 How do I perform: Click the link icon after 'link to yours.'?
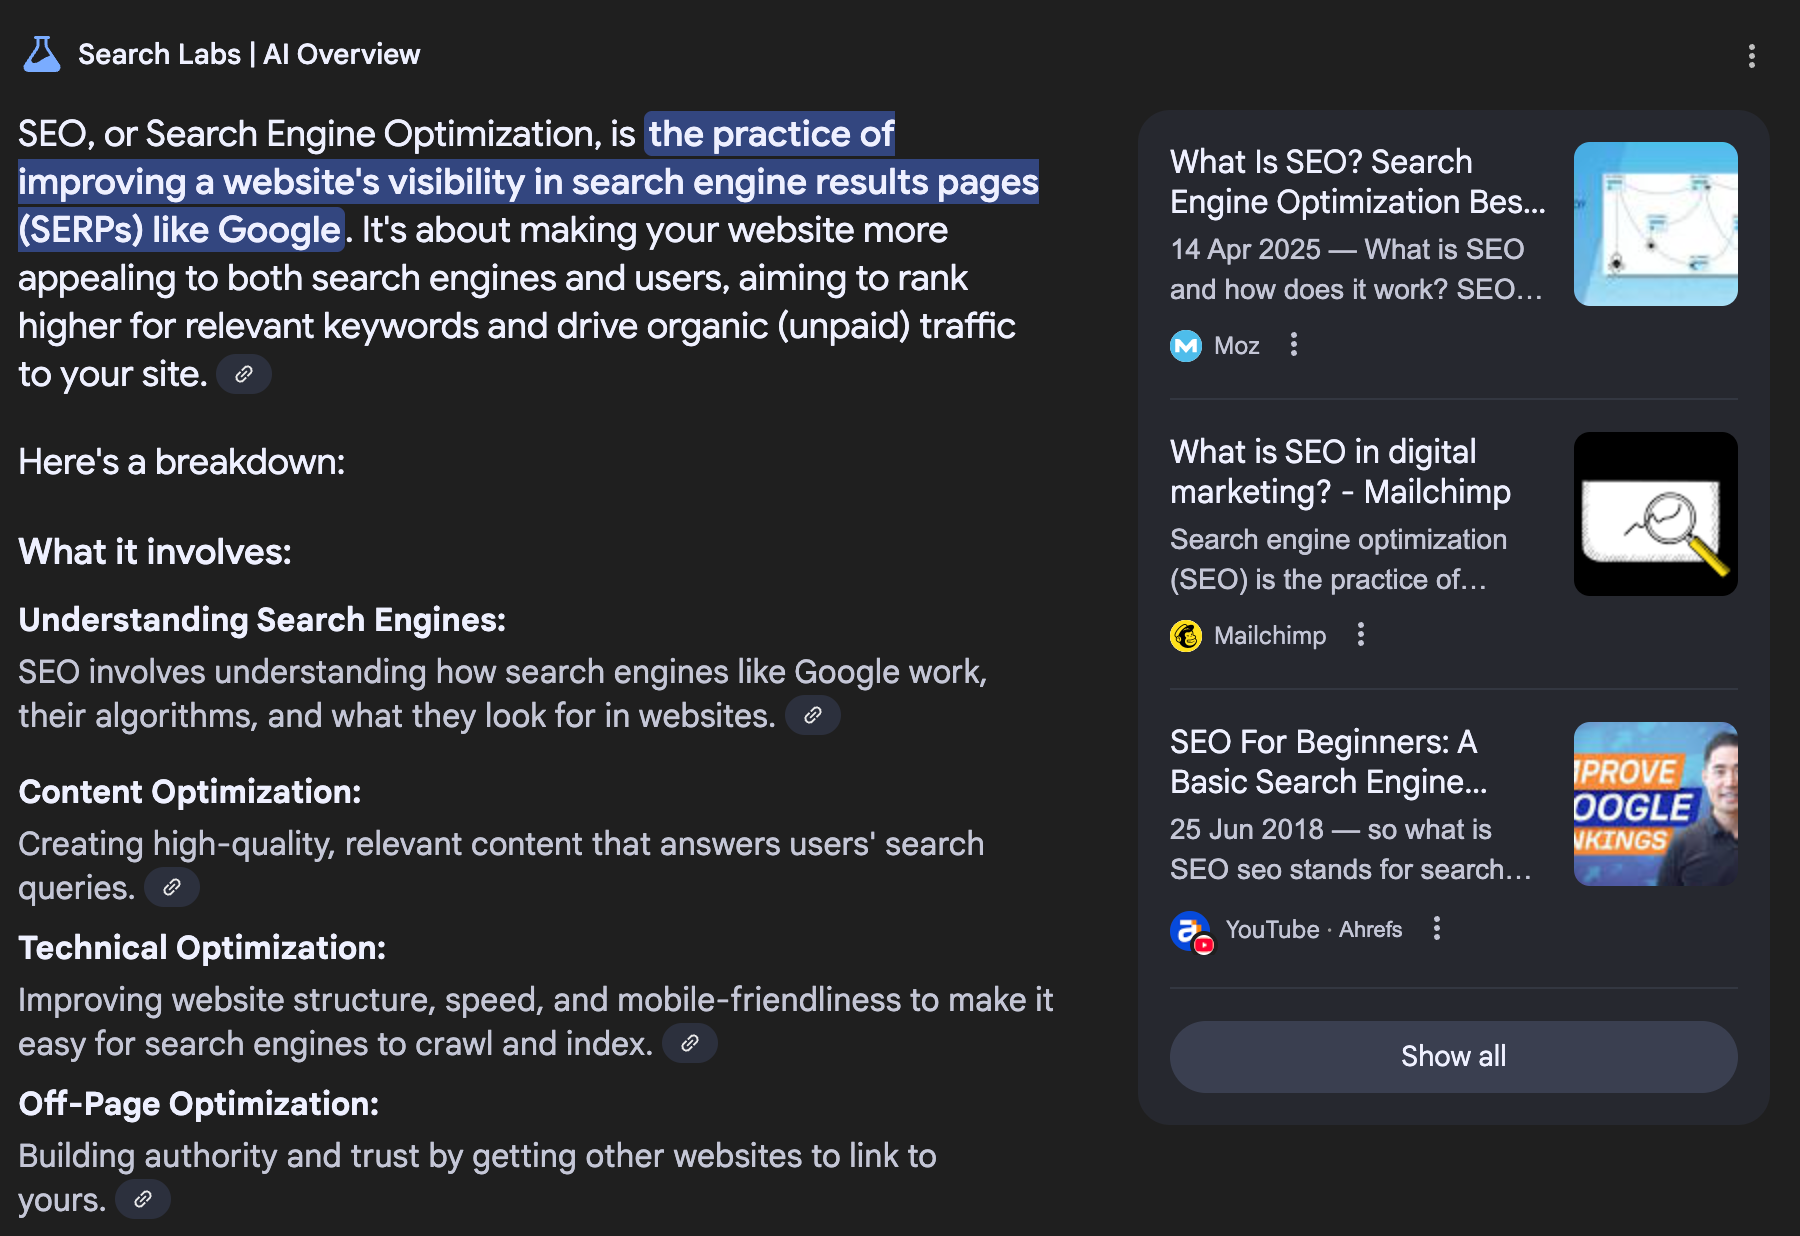click(143, 1199)
